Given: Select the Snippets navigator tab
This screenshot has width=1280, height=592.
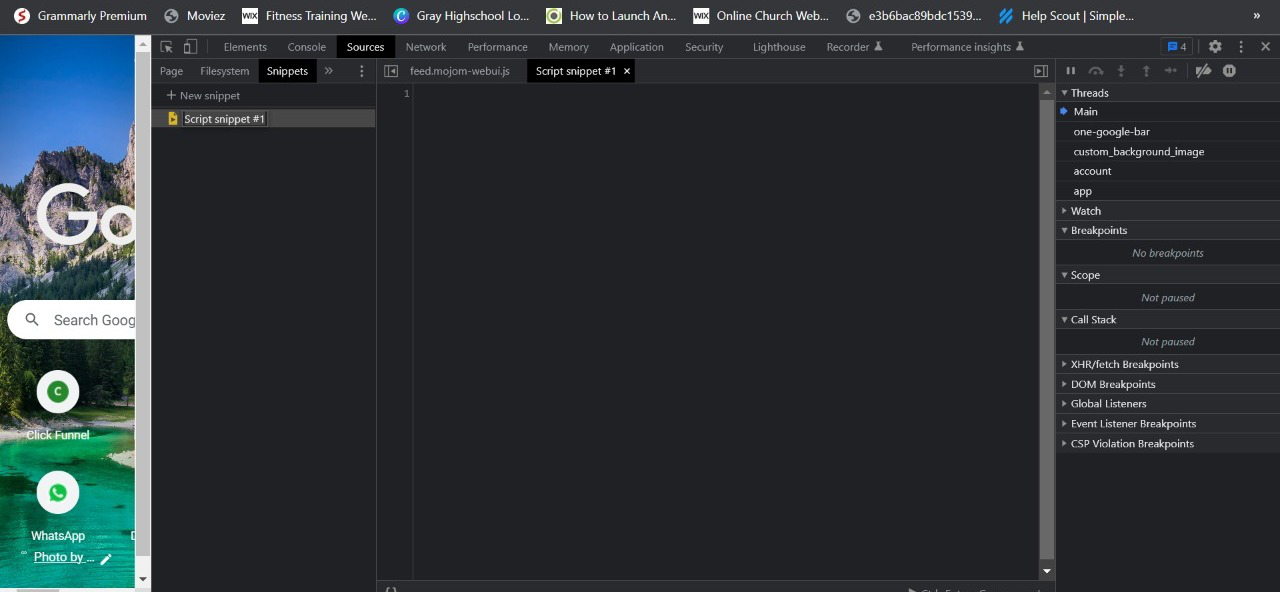Looking at the screenshot, I should coord(287,71).
